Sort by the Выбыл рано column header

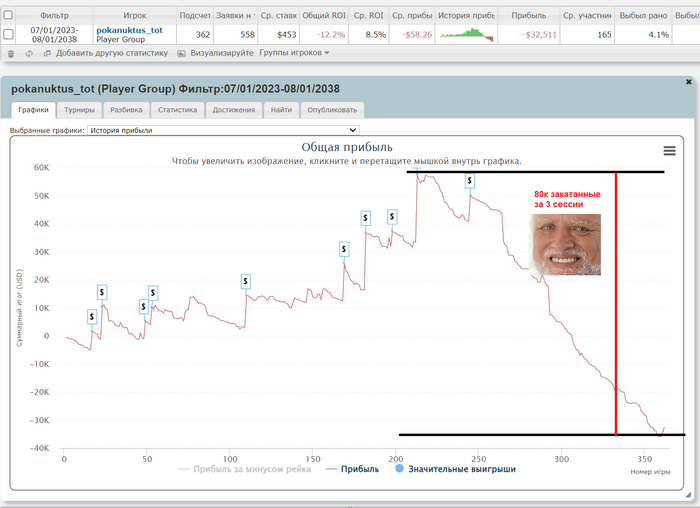643,16
